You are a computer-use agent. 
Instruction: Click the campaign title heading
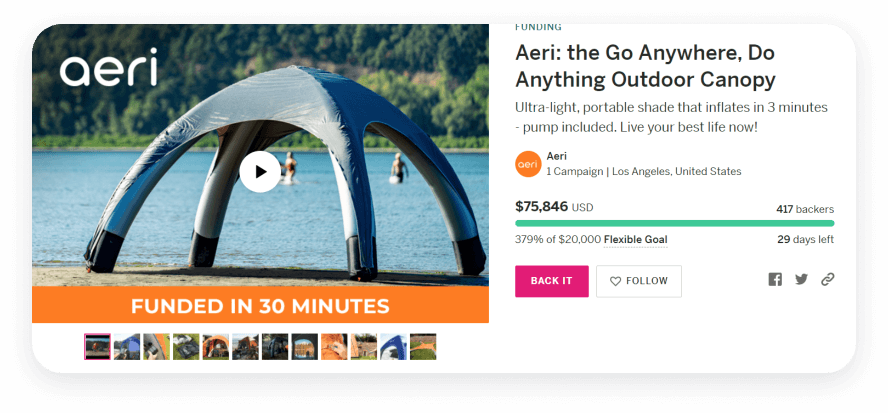click(x=645, y=66)
